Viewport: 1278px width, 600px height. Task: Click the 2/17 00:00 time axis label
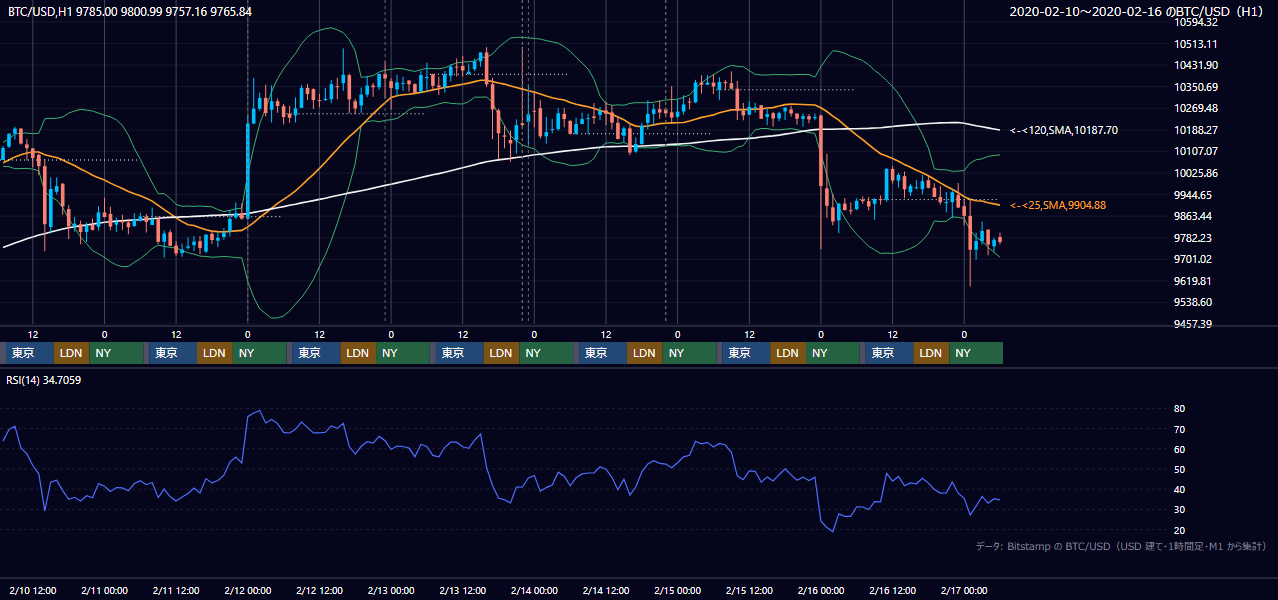[x=964, y=590]
